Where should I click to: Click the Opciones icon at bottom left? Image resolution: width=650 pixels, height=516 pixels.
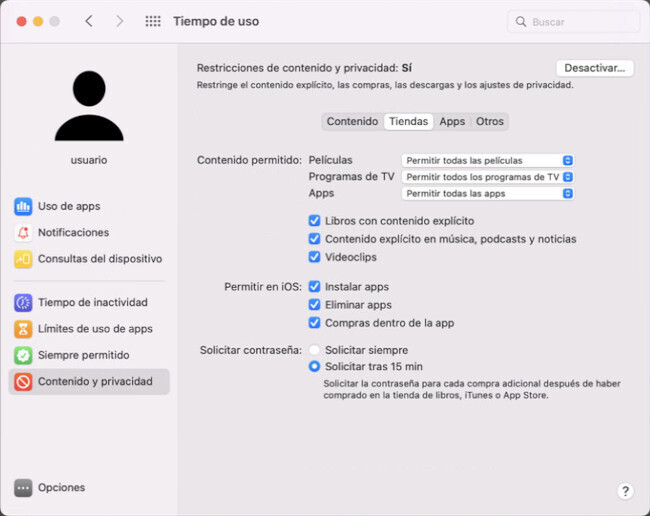23,488
